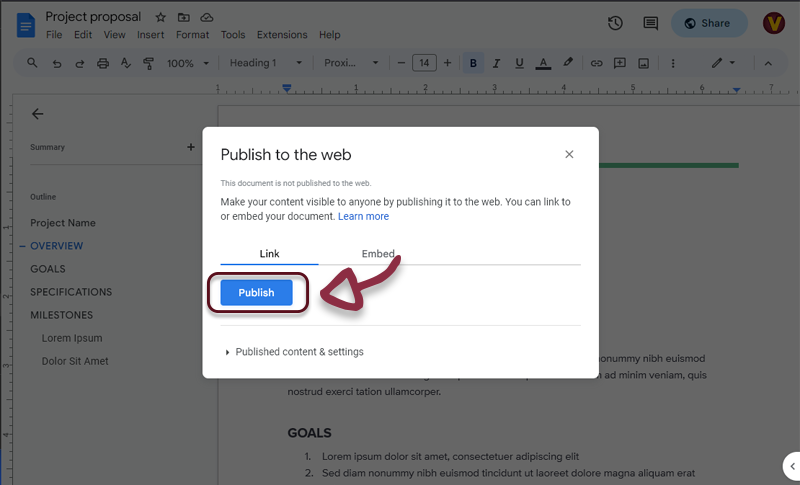Close the Publish to the web dialog
The height and width of the screenshot is (485, 800).
pyautogui.click(x=569, y=154)
